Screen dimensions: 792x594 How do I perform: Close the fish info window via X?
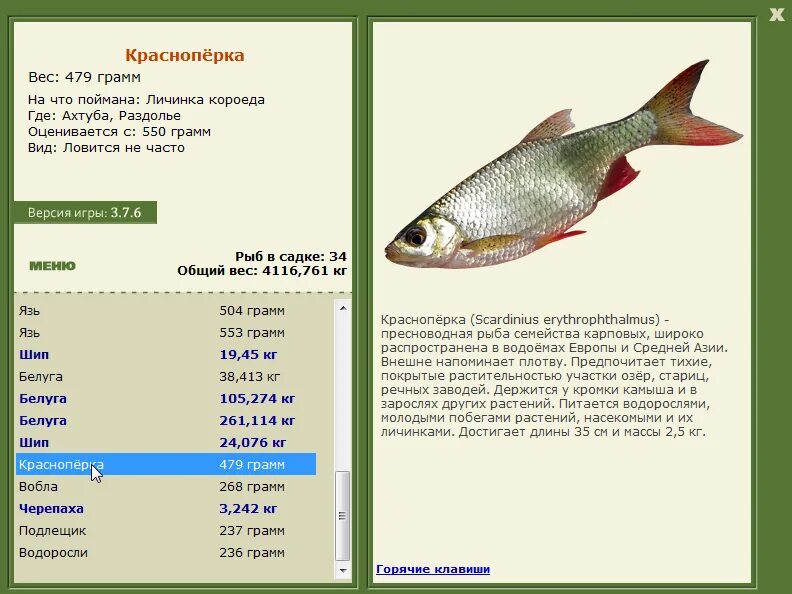[x=776, y=14]
